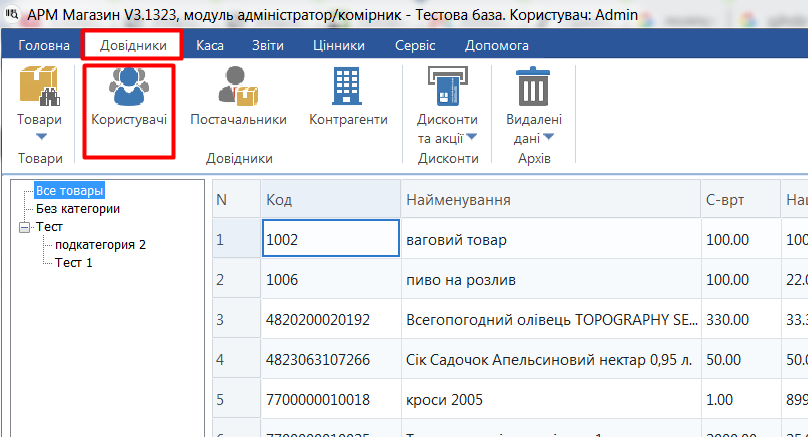
Task: Open the Сервіс tab
Action: 415,45
